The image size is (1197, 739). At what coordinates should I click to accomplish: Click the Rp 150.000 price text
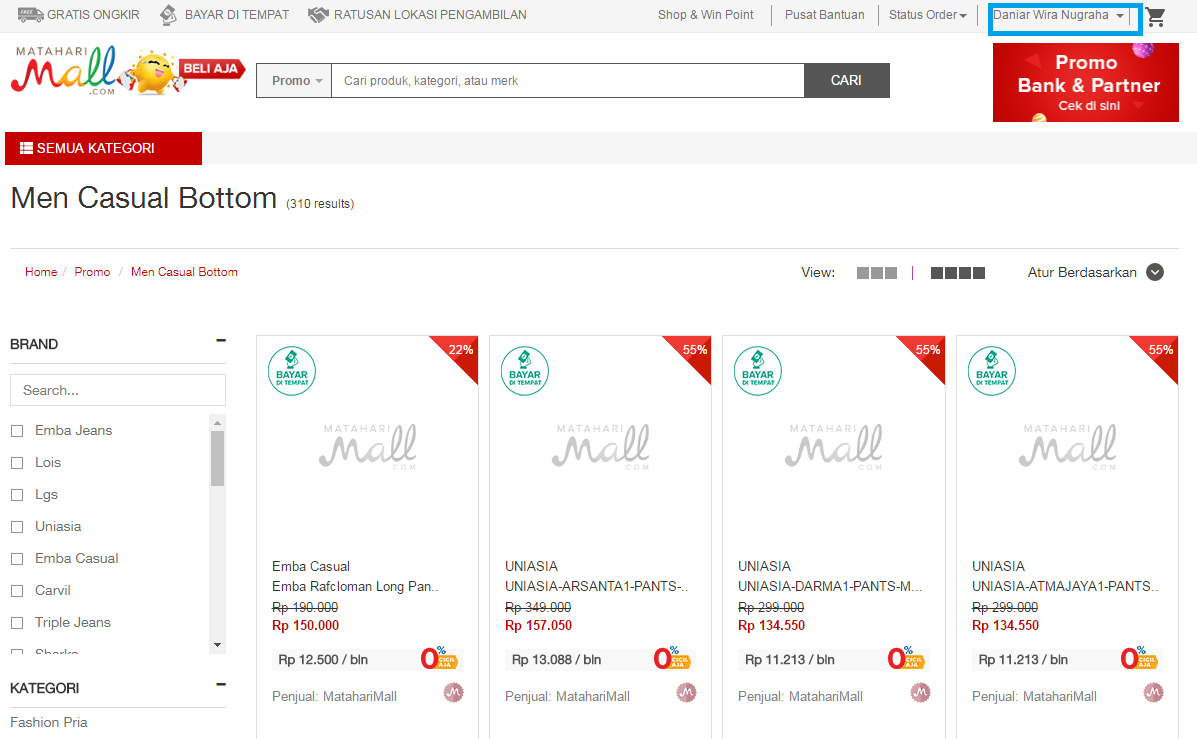pos(305,625)
